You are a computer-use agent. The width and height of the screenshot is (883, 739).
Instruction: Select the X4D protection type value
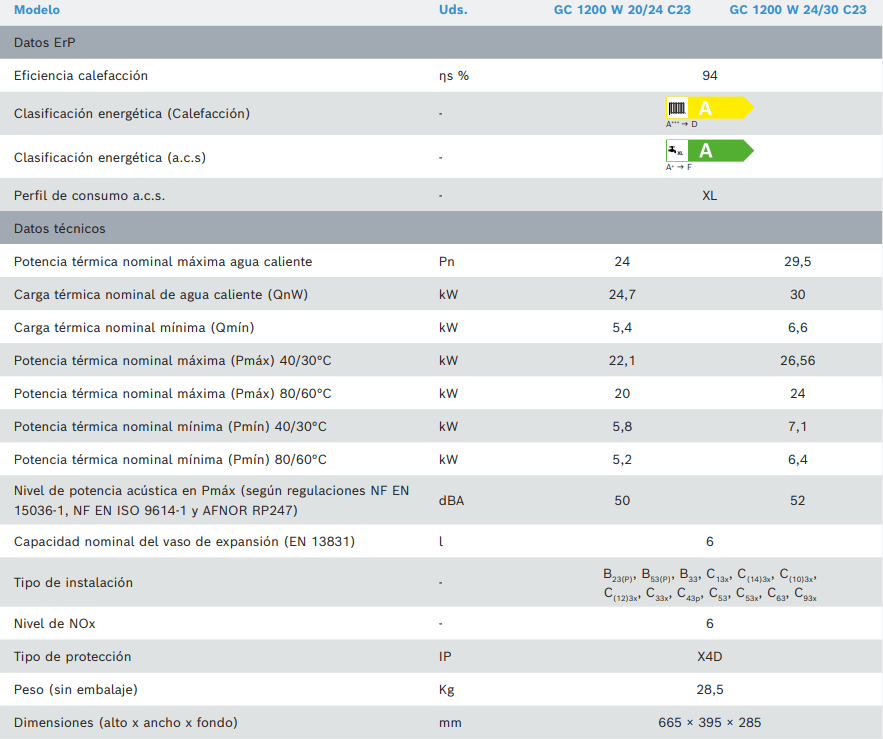(x=710, y=657)
